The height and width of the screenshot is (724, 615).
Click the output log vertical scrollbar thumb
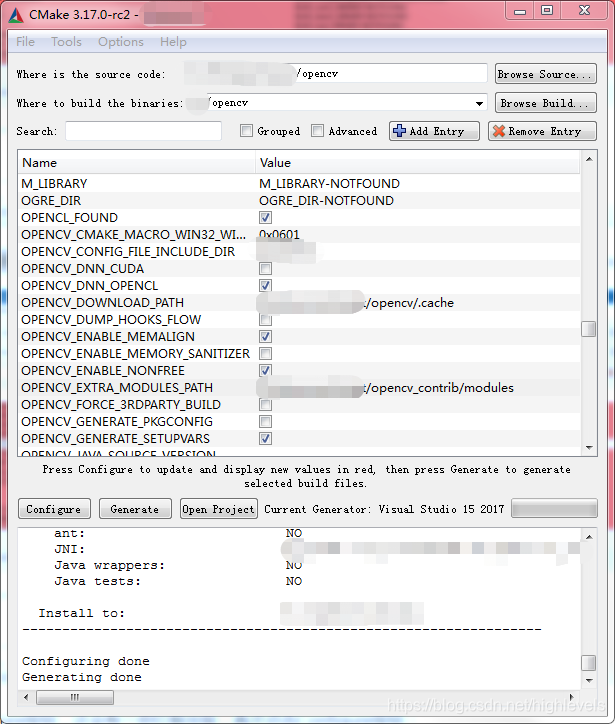point(588,663)
